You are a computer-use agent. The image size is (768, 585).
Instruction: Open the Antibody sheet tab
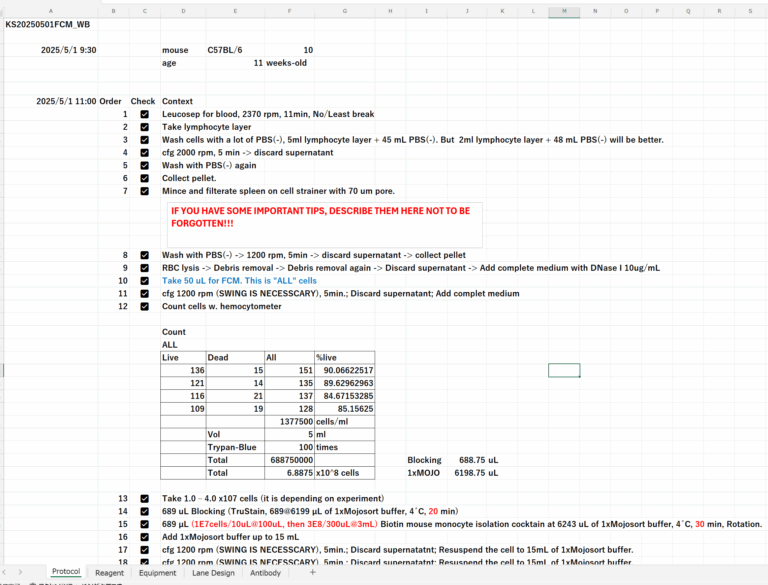pos(265,573)
